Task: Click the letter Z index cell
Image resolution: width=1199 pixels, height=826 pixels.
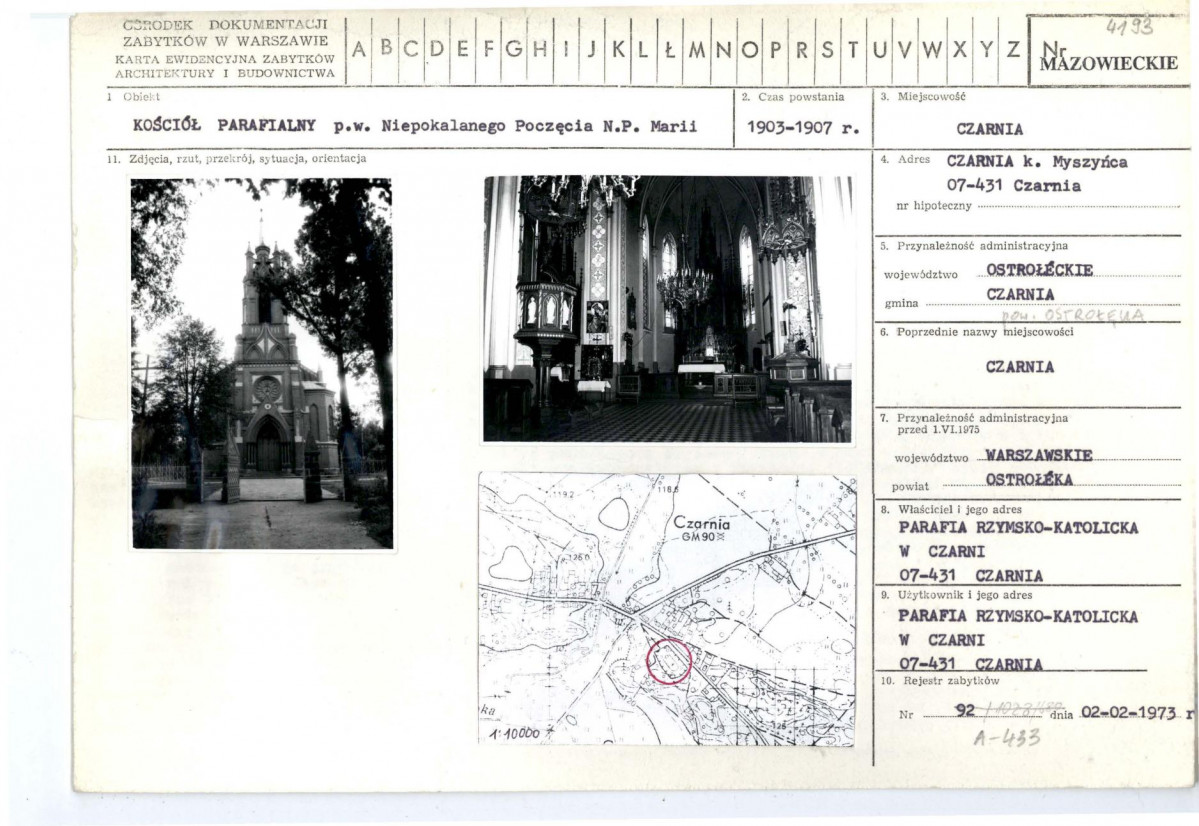Action: [x=1013, y=50]
